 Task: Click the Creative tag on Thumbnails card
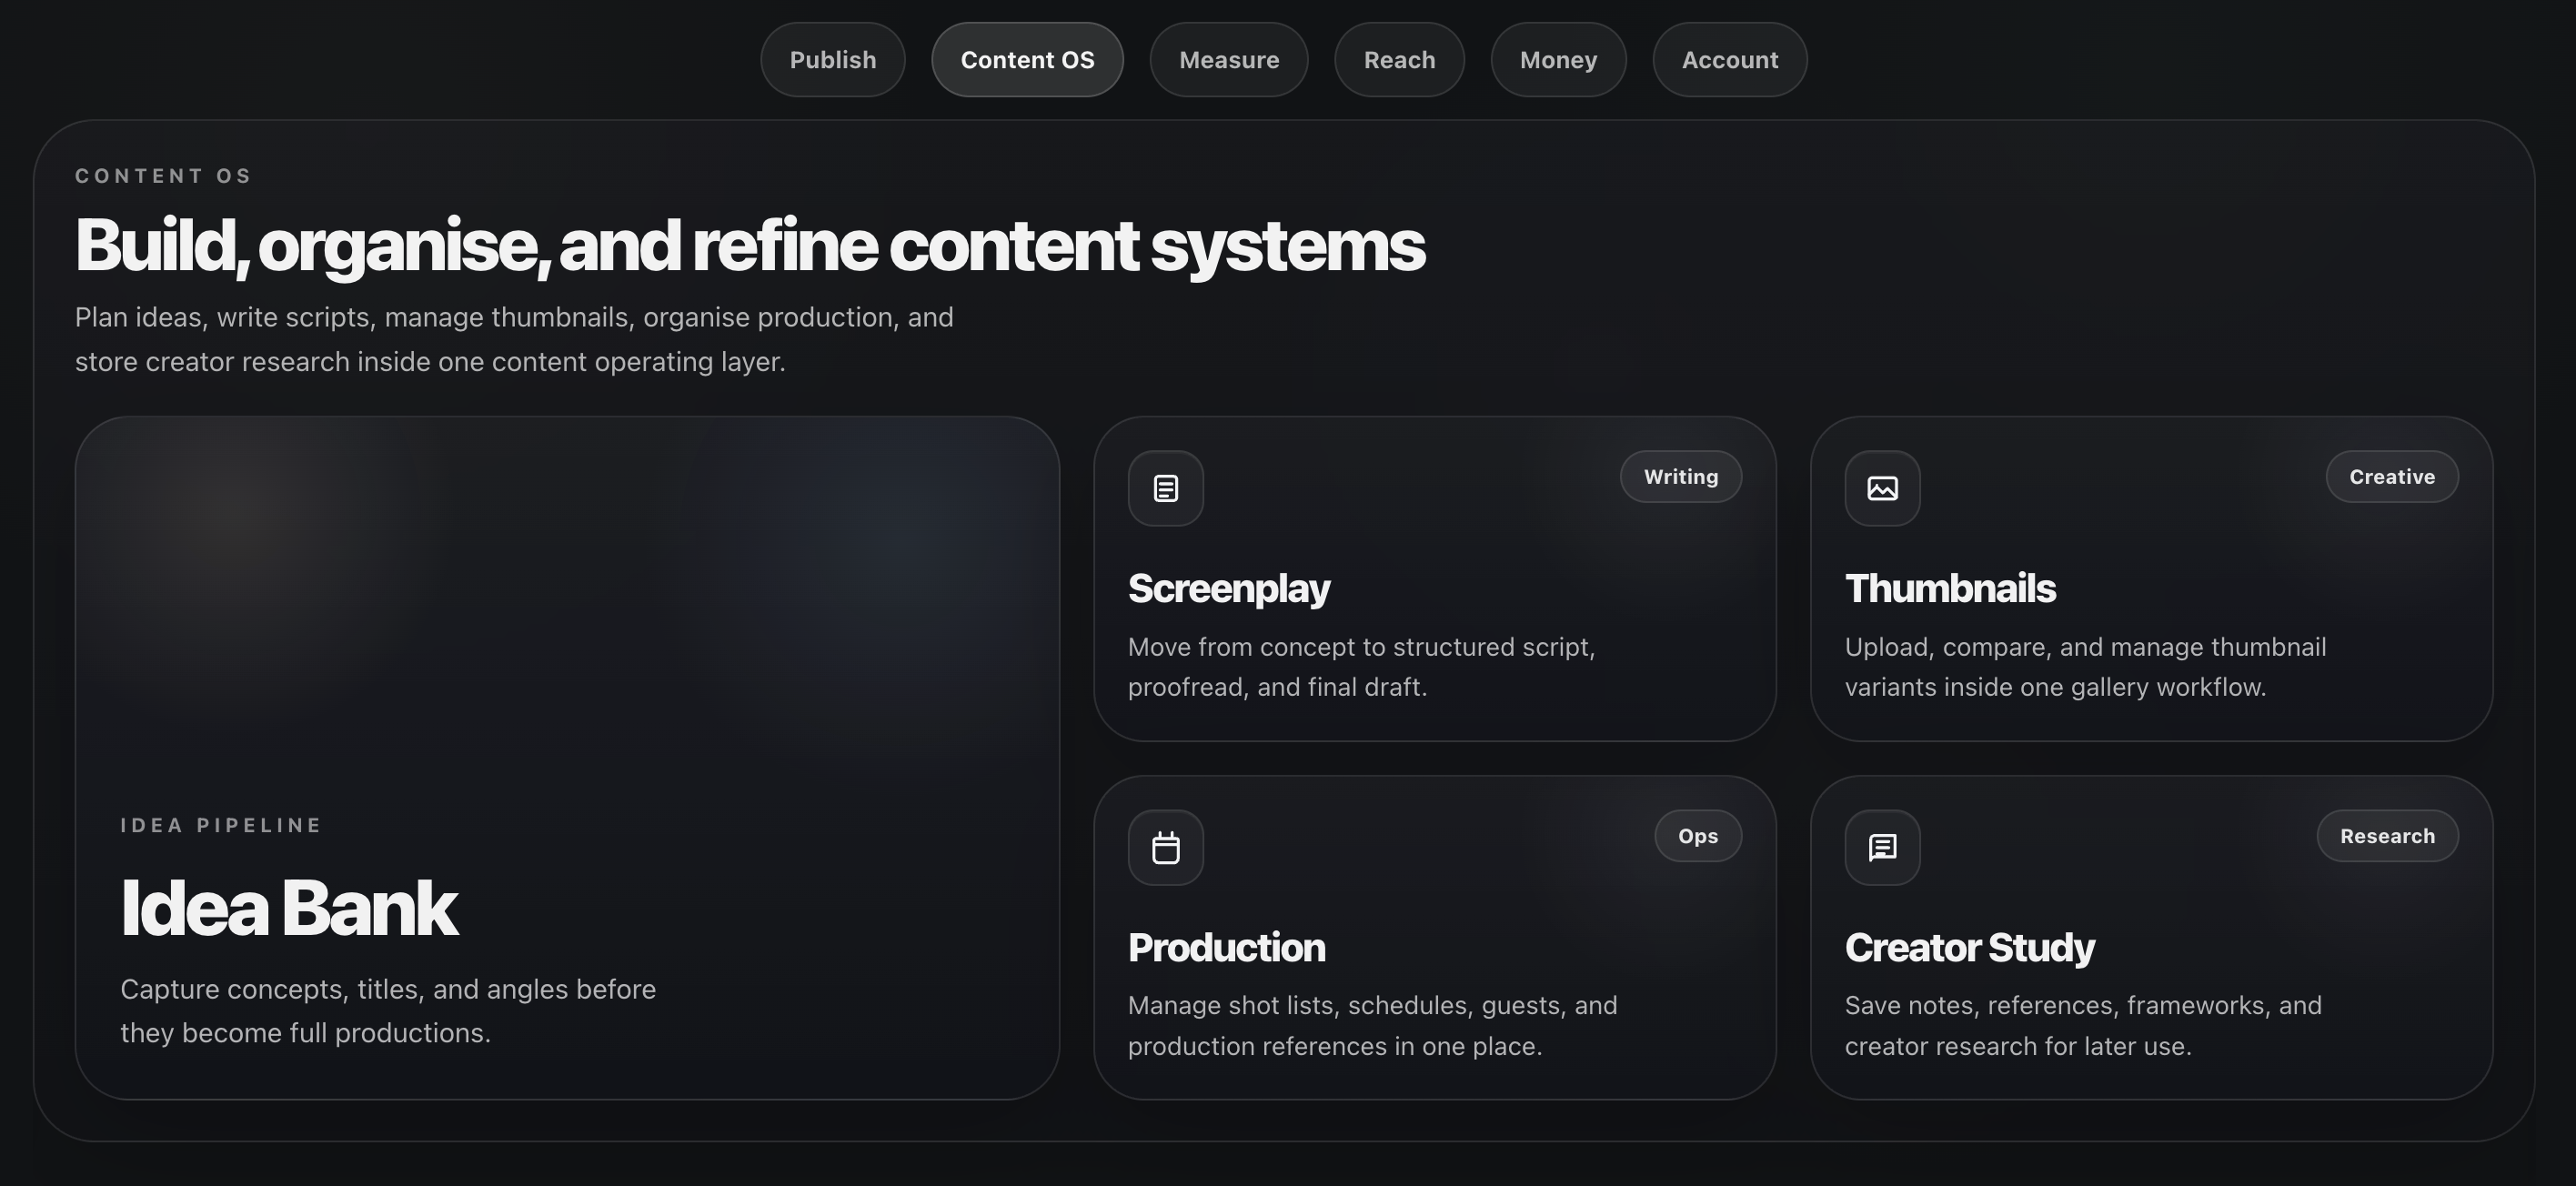tap(2392, 477)
